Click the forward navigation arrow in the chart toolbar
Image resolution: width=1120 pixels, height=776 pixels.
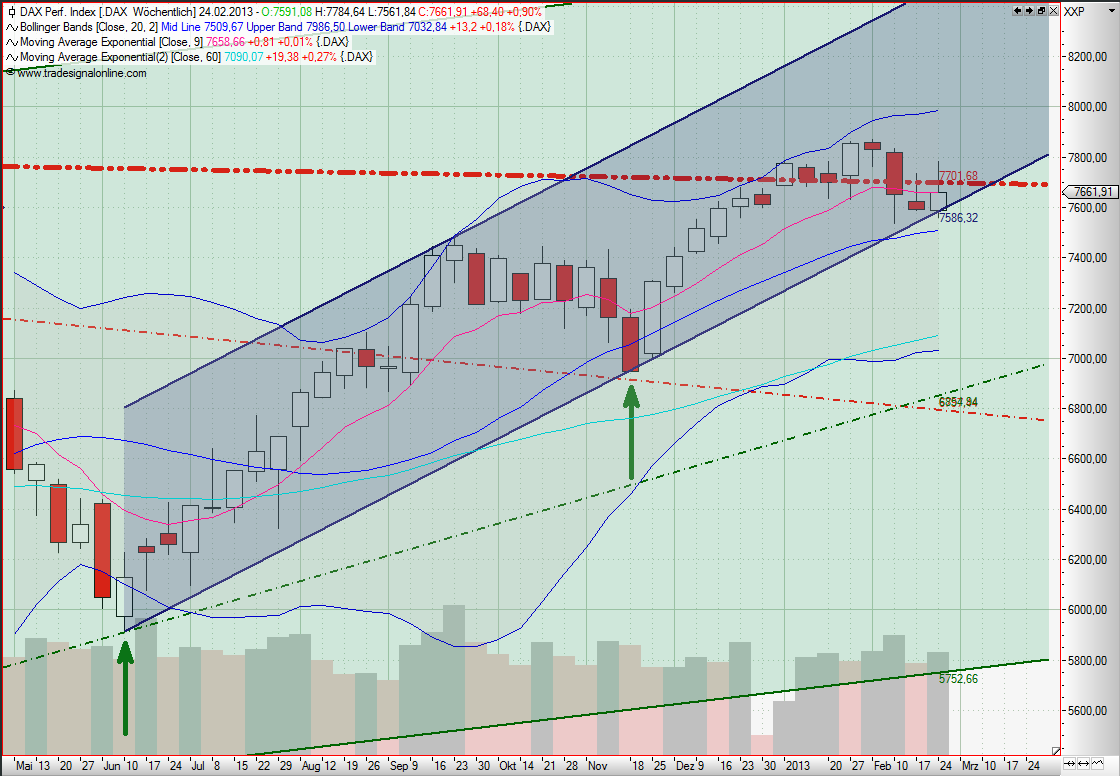pyautogui.click(x=1029, y=10)
